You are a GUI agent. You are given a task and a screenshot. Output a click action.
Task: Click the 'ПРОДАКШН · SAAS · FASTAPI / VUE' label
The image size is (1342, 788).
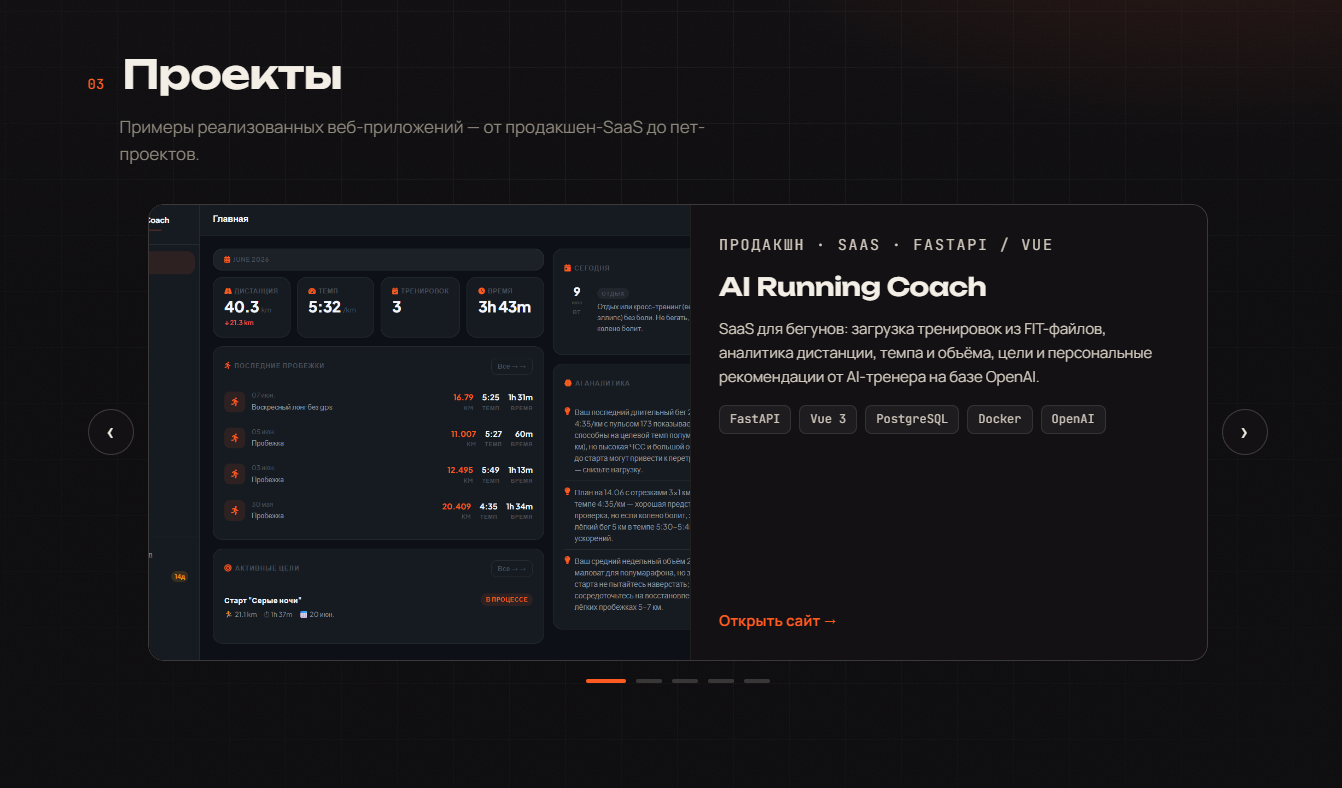tap(886, 245)
